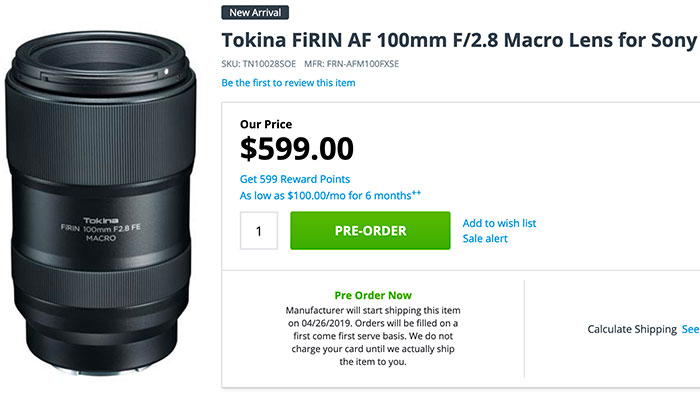Click the MFR FRN-AFM100FXSE text
The image size is (700, 393).
tap(351, 64)
